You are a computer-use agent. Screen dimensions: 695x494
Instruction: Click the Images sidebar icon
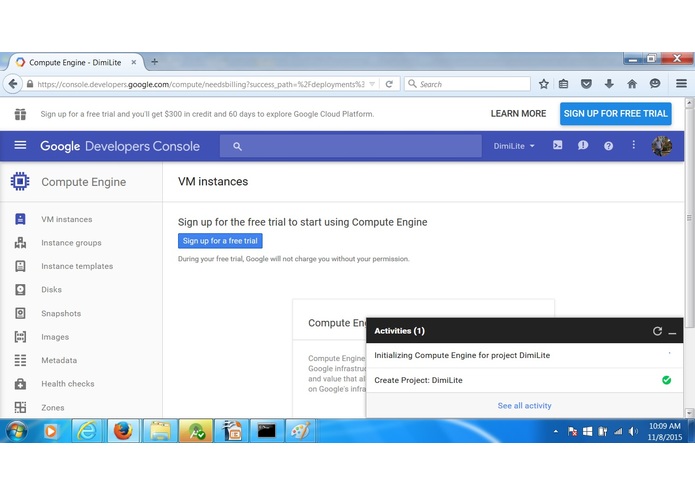pyautogui.click(x=20, y=337)
